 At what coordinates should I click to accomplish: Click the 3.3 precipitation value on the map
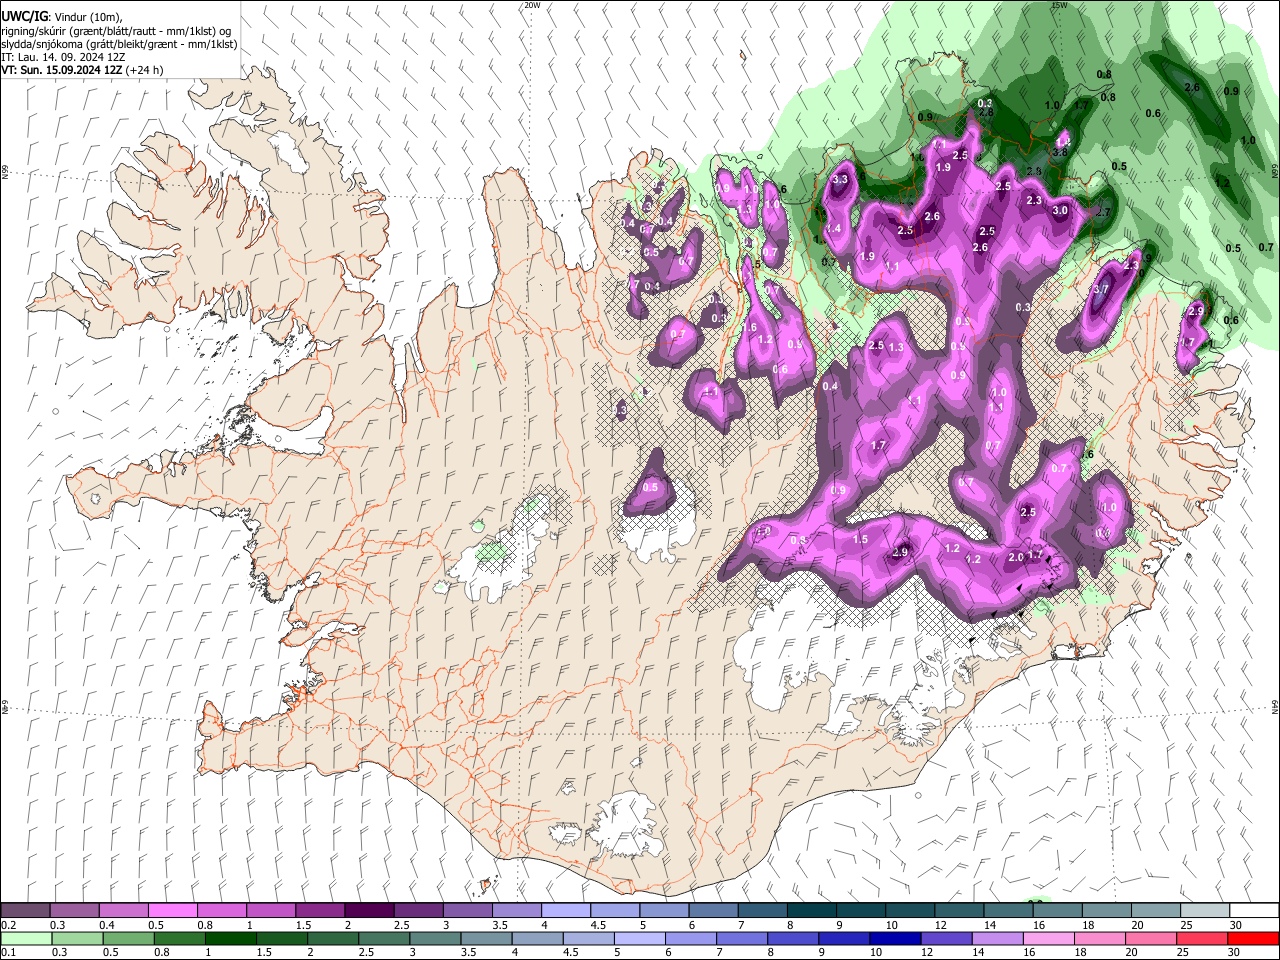840,180
